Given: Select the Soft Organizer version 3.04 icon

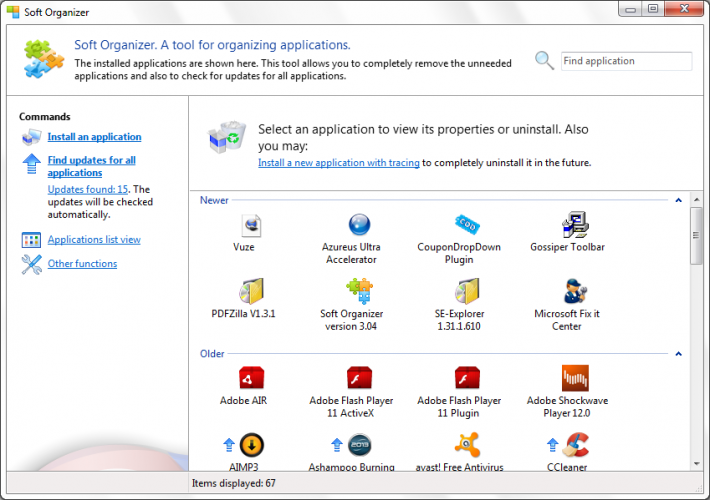Looking at the screenshot, I should [359, 291].
